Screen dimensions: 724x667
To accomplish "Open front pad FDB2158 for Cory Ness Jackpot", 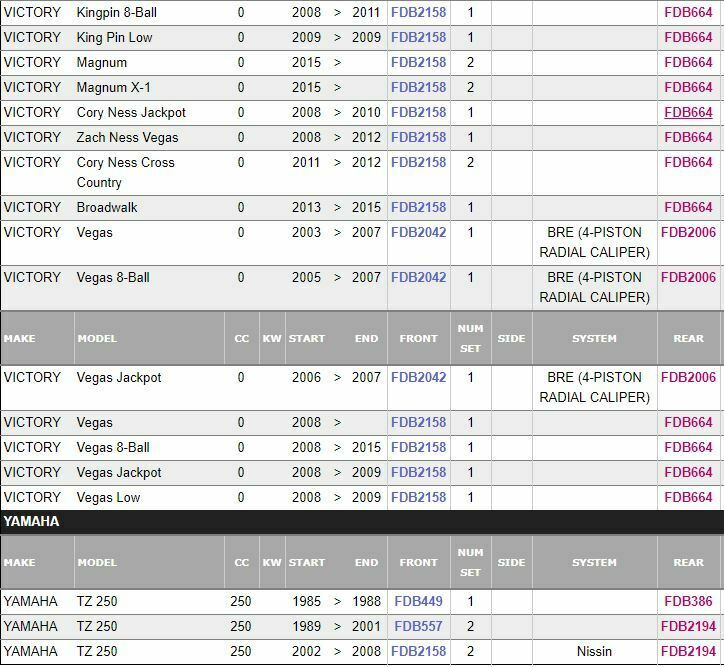I will tap(418, 112).
